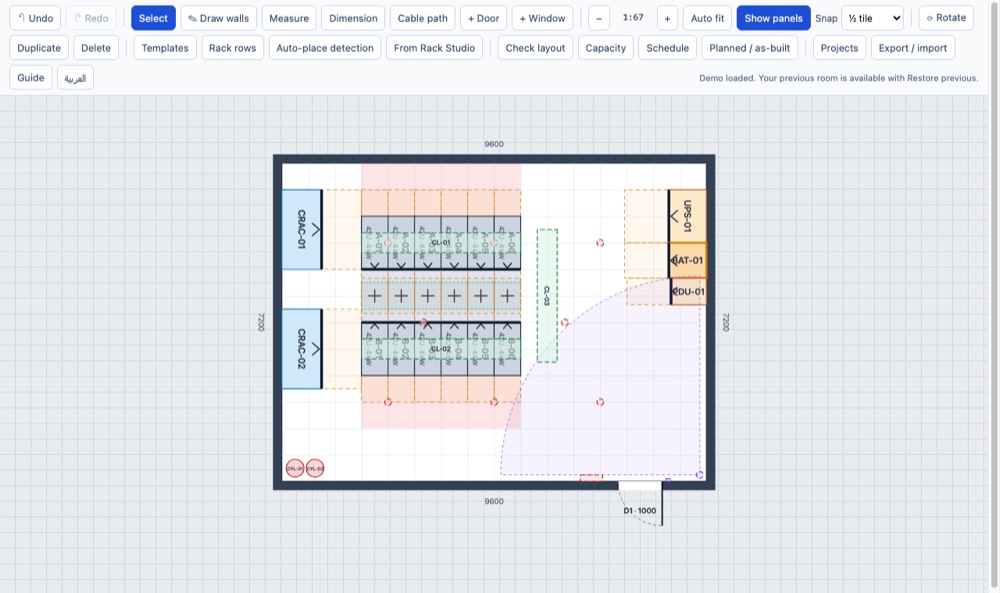Click the red detector marker below rack B-01

388,402
